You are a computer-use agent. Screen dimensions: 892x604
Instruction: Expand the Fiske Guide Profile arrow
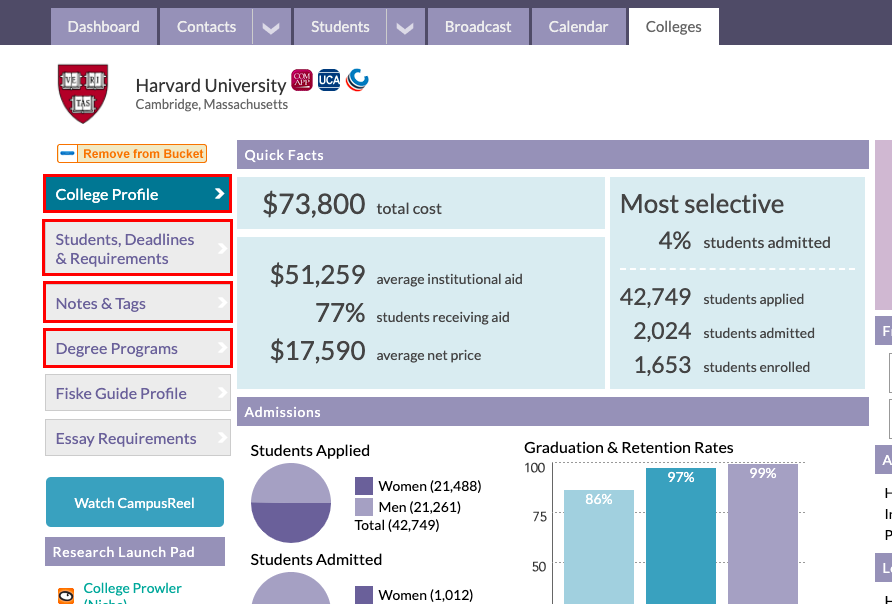click(222, 393)
